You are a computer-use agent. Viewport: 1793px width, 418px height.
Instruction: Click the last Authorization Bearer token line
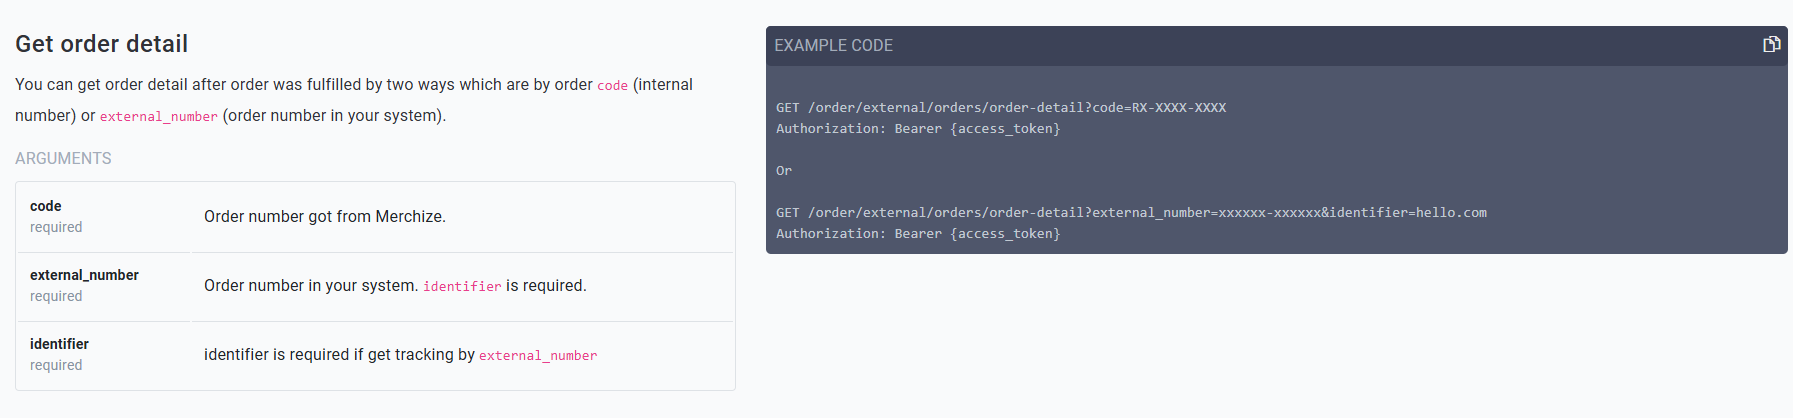[x=918, y=234]
